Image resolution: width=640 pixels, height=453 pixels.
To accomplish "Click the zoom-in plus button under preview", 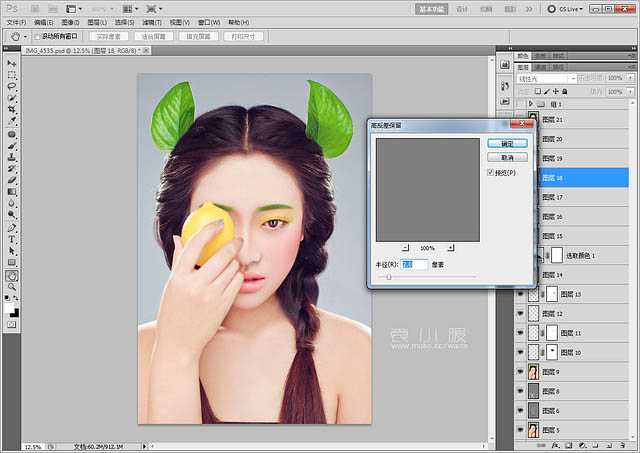I will [x=451, y=247].
